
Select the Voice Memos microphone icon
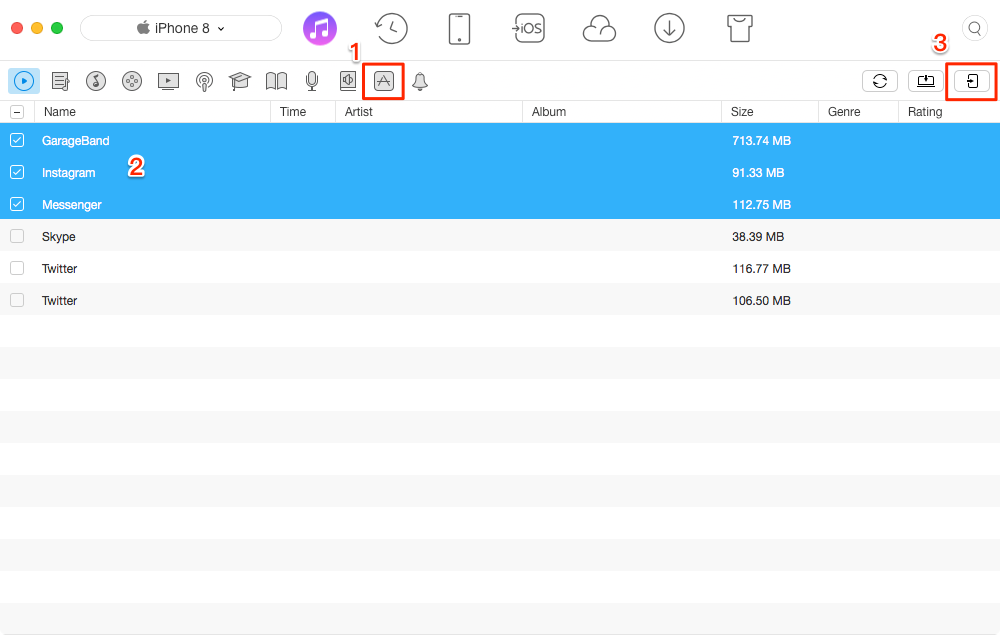[312, 81]
